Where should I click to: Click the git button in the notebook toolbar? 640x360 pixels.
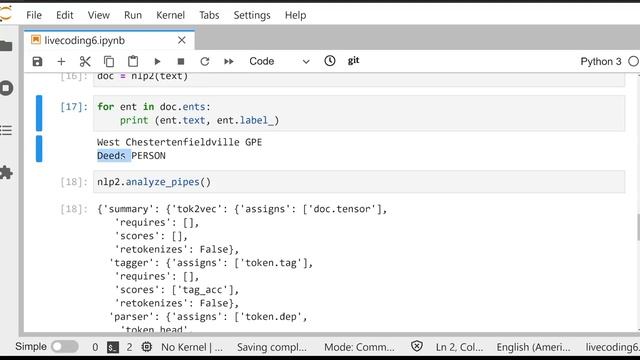pyautogui.click(x=353, y=60)
